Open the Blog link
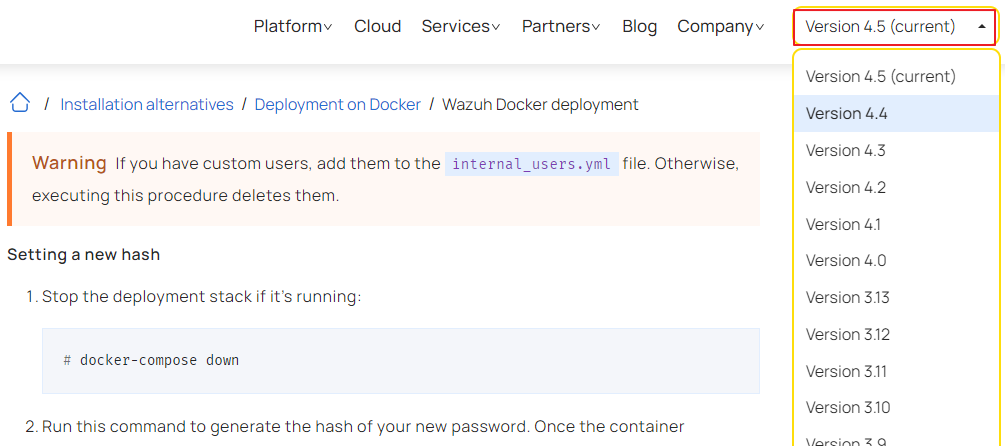This screenshot has width=1005, height=446. [x=639, y=27]
